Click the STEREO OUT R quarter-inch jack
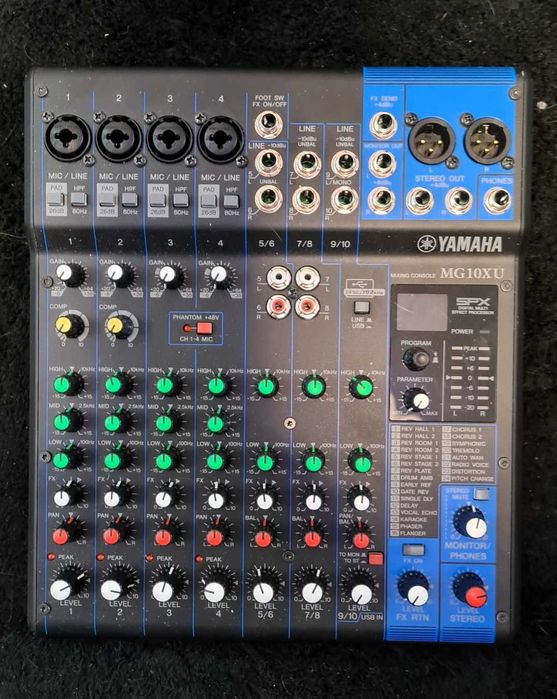Viewport: 557px width, 699px height. [x=458, y=201]
